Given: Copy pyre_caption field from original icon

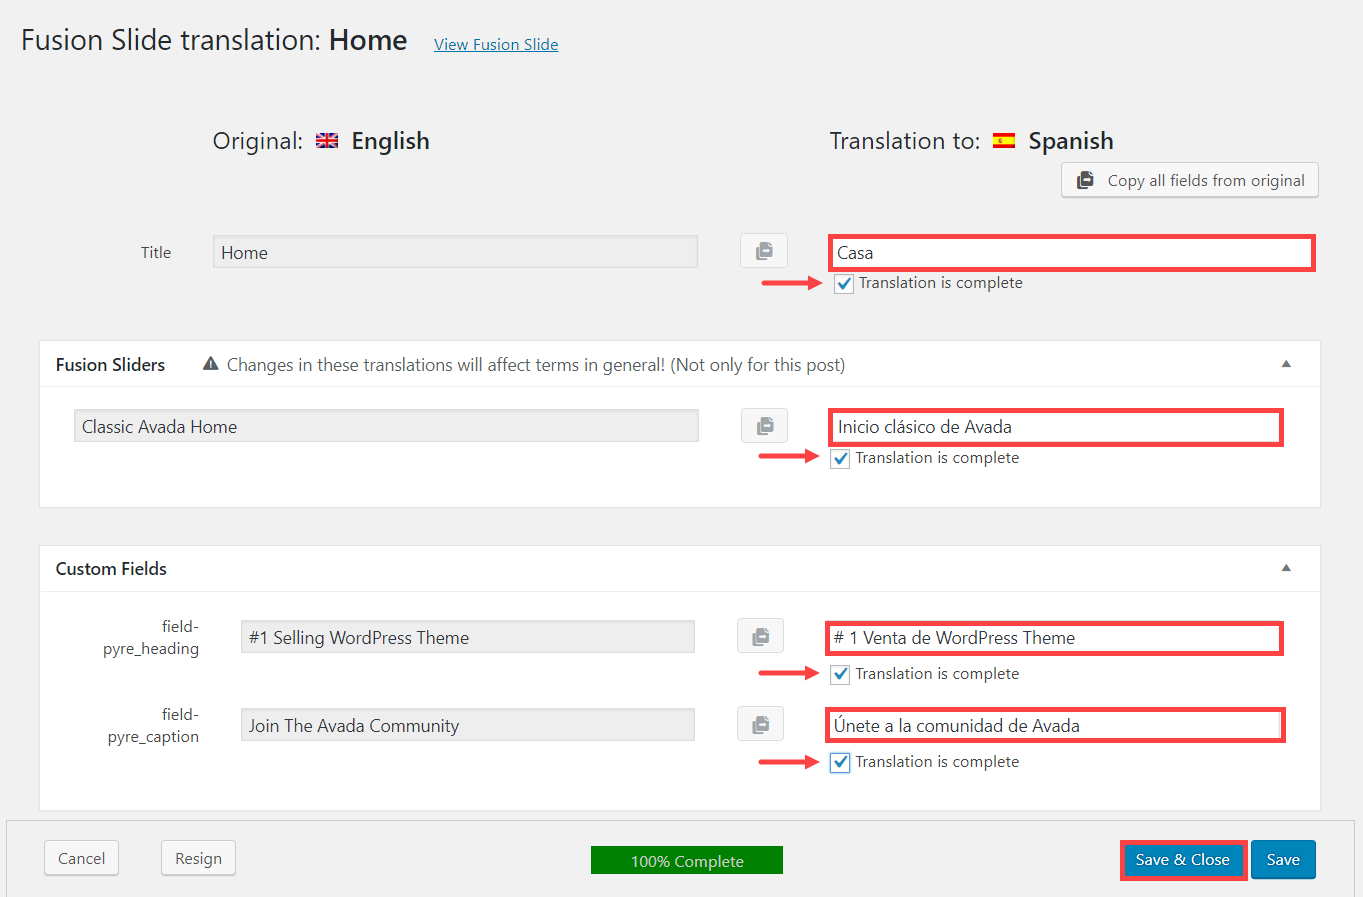Looking at the screenshot, I should click(761, 724).
